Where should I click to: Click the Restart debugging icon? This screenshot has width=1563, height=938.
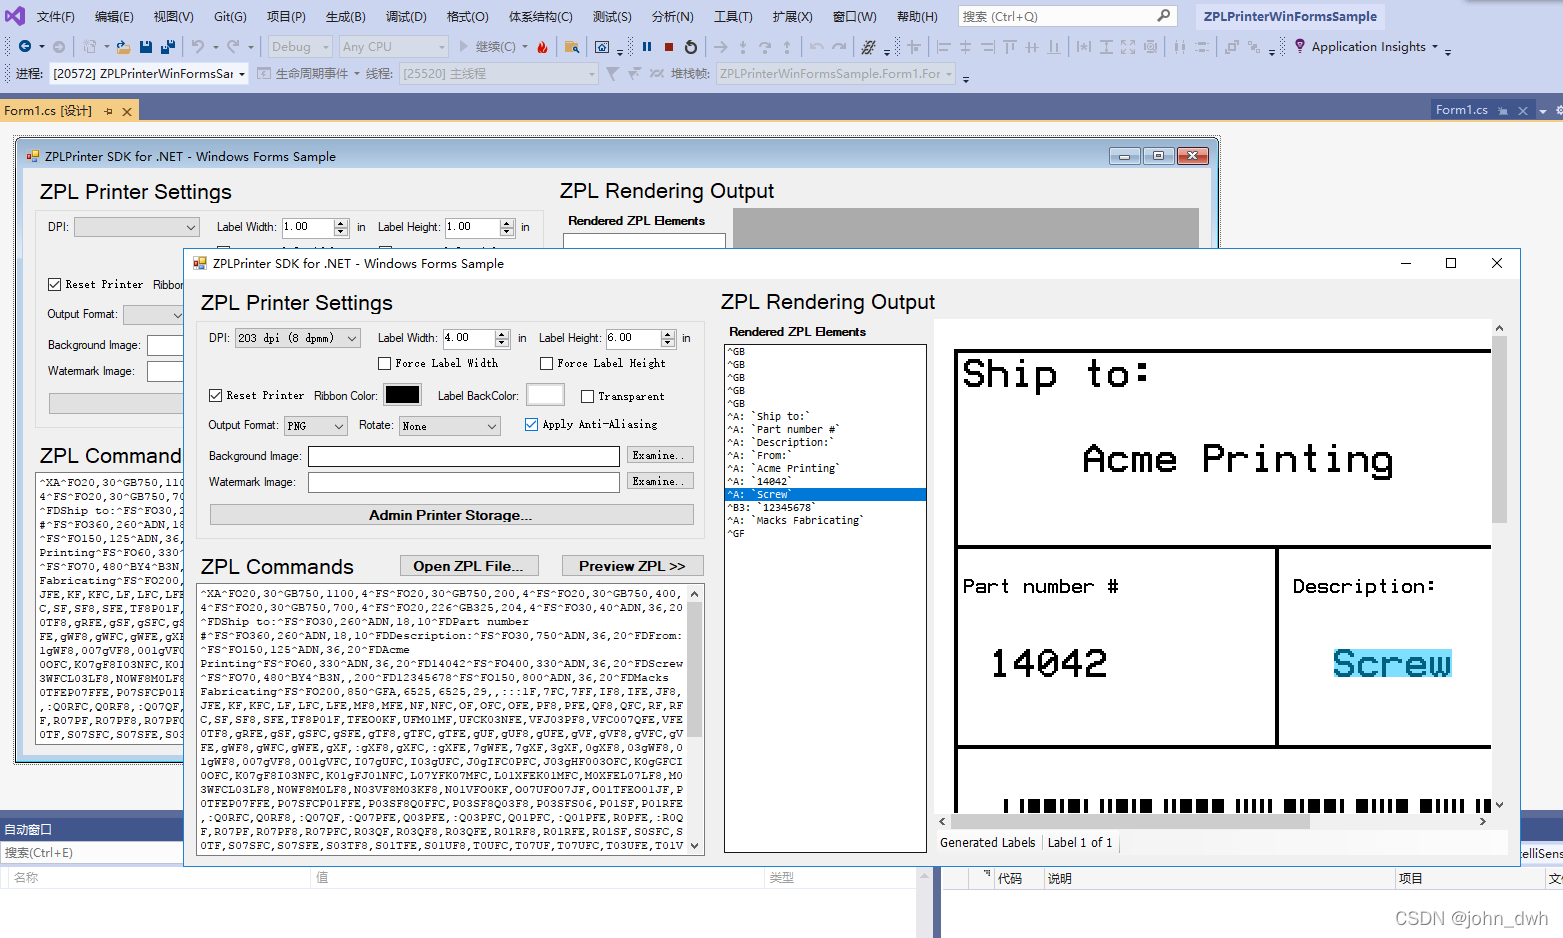(x=690, y=46)
